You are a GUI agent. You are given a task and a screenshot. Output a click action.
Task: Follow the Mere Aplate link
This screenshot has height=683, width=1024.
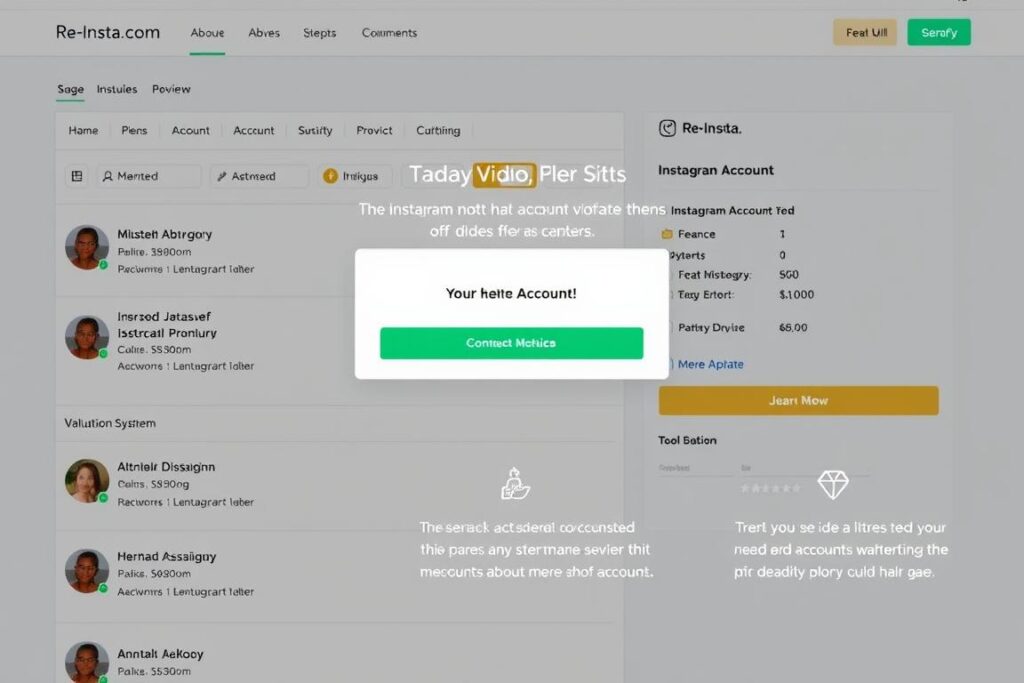coord(710,364)
